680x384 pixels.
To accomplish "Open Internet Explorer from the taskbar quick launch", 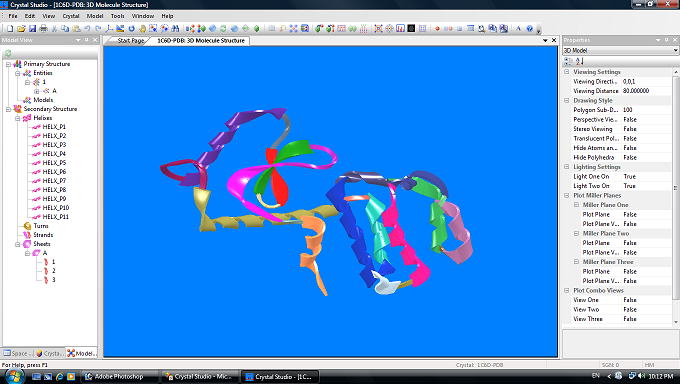I will pyautogui.click(x=59, y=377).
